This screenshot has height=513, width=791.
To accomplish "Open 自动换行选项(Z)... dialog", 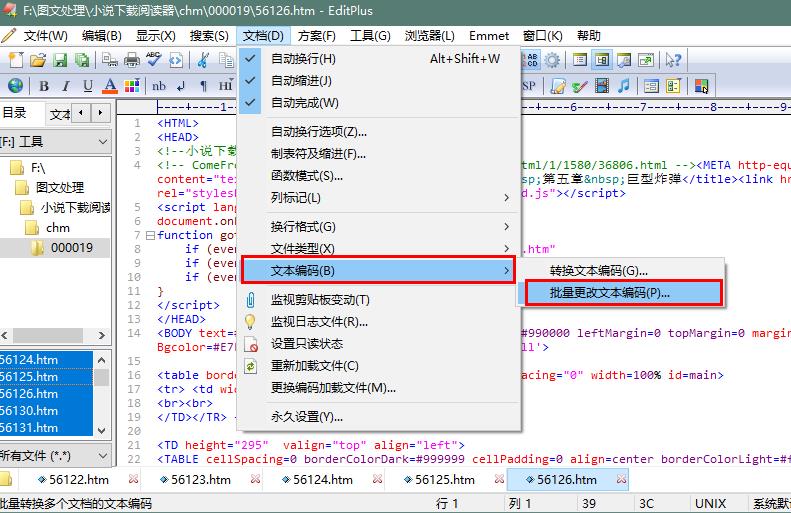I will (379, 132).
